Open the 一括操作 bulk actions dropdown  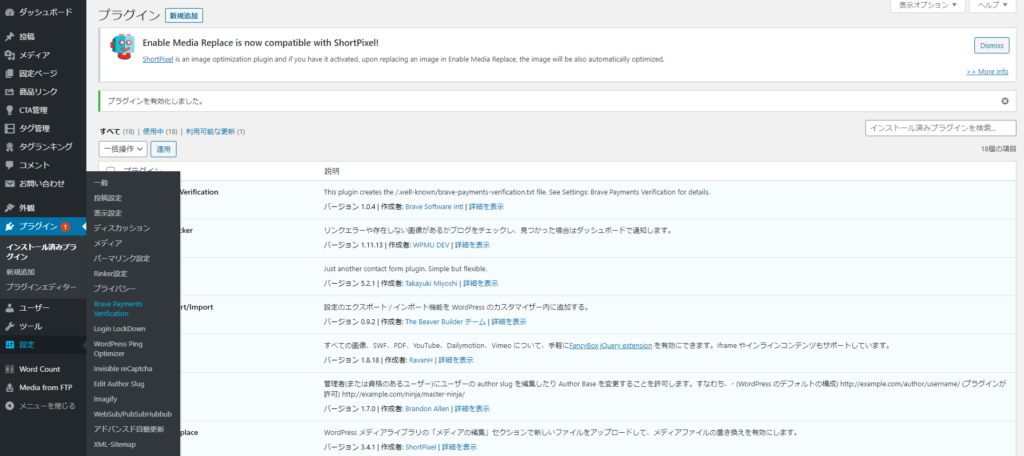point(129,149)
